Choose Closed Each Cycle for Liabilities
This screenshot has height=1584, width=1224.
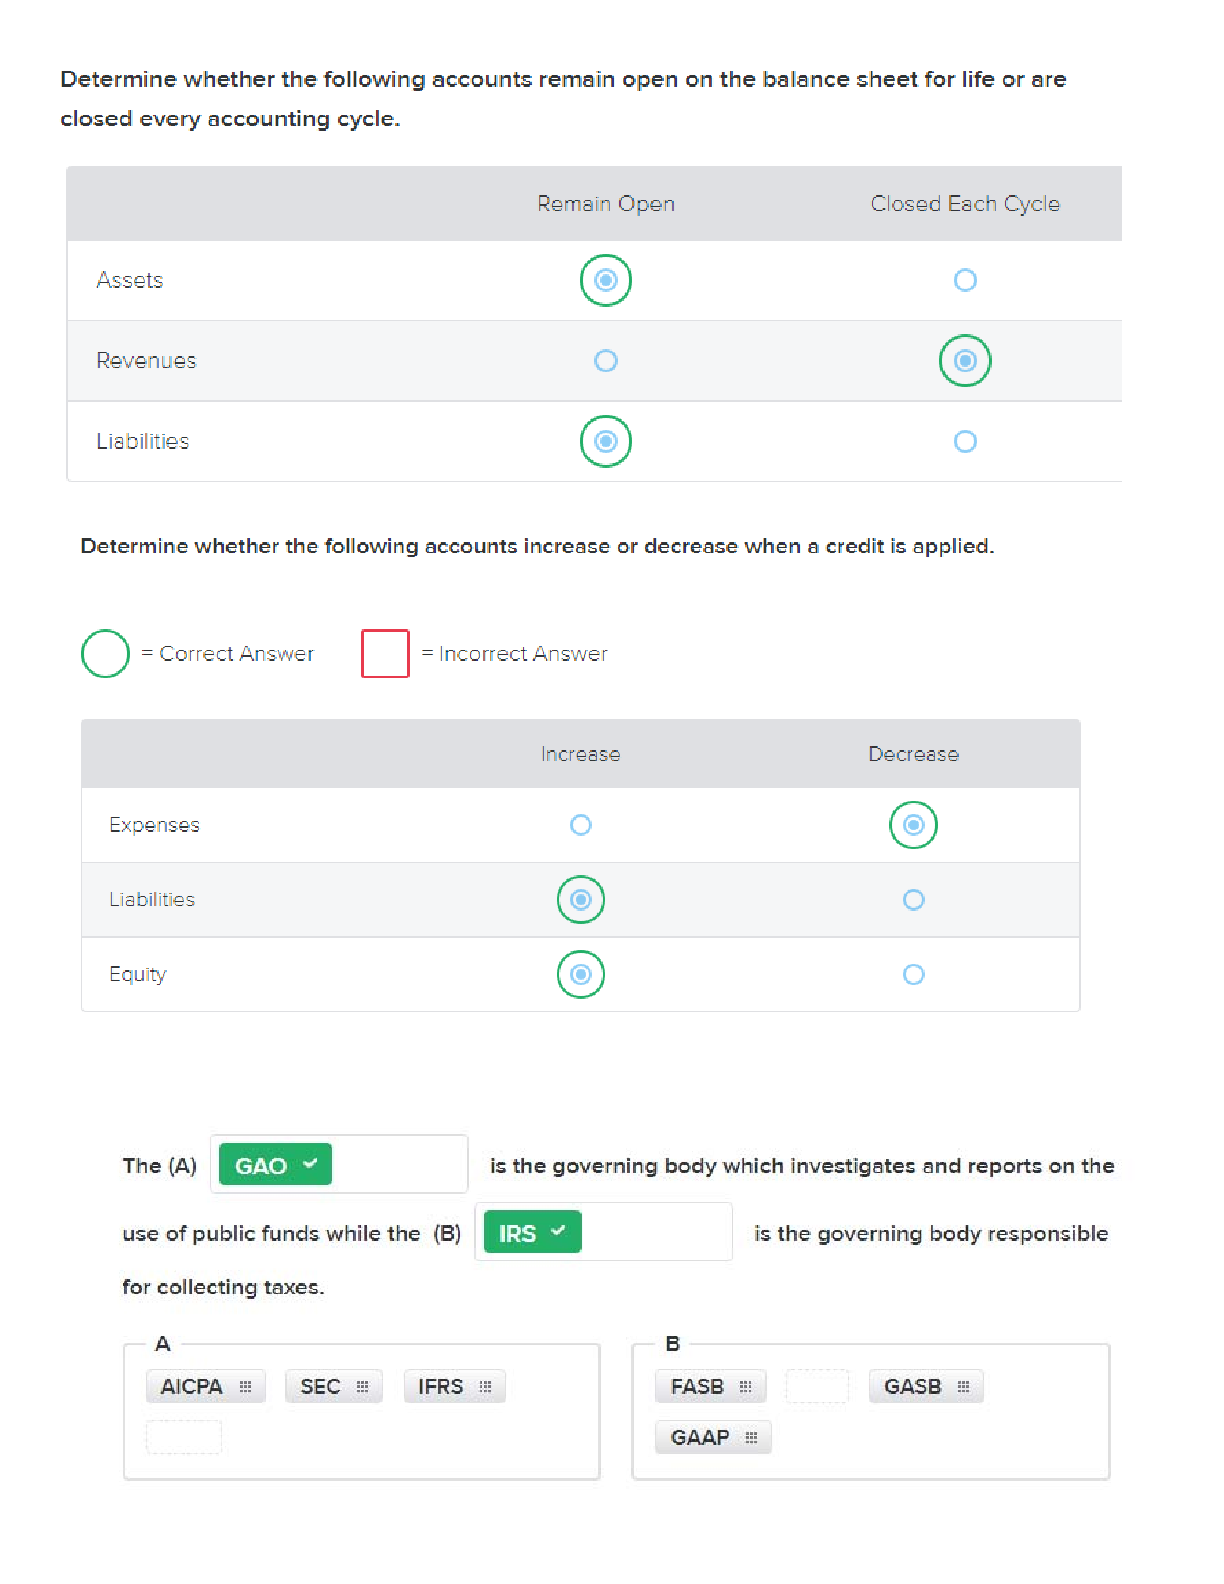pos(965,441)
